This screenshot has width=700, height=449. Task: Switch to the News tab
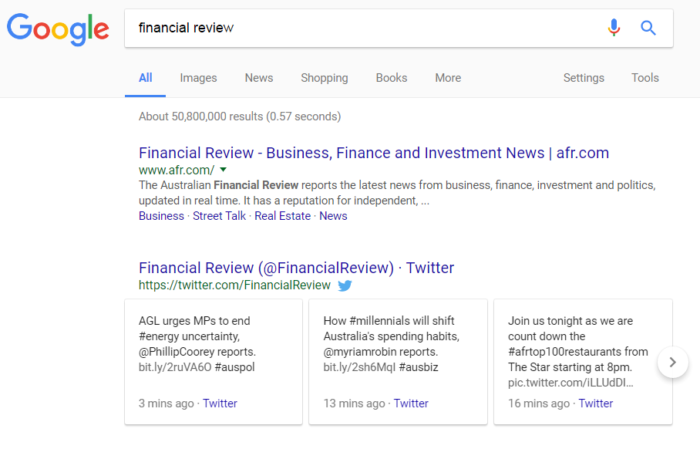[258, 78]
